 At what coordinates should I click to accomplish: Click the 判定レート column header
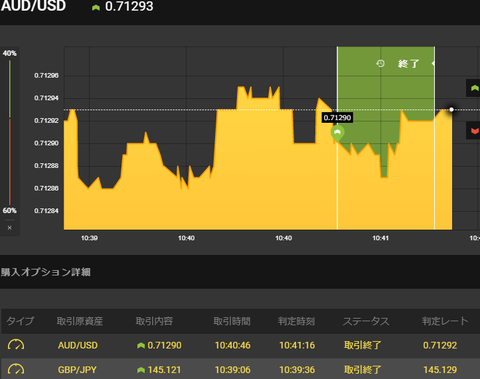(x=445, y=321)
